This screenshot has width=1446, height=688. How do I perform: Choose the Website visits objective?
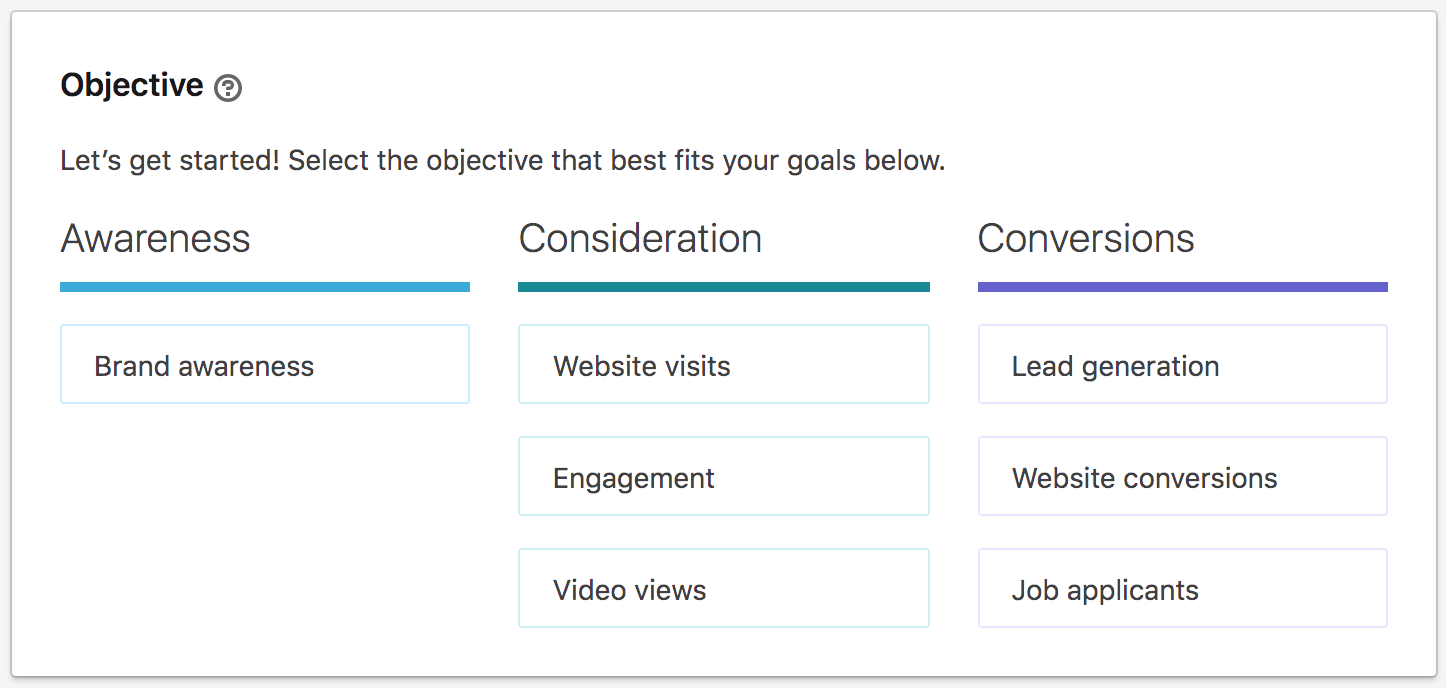(x=723, y=365)
